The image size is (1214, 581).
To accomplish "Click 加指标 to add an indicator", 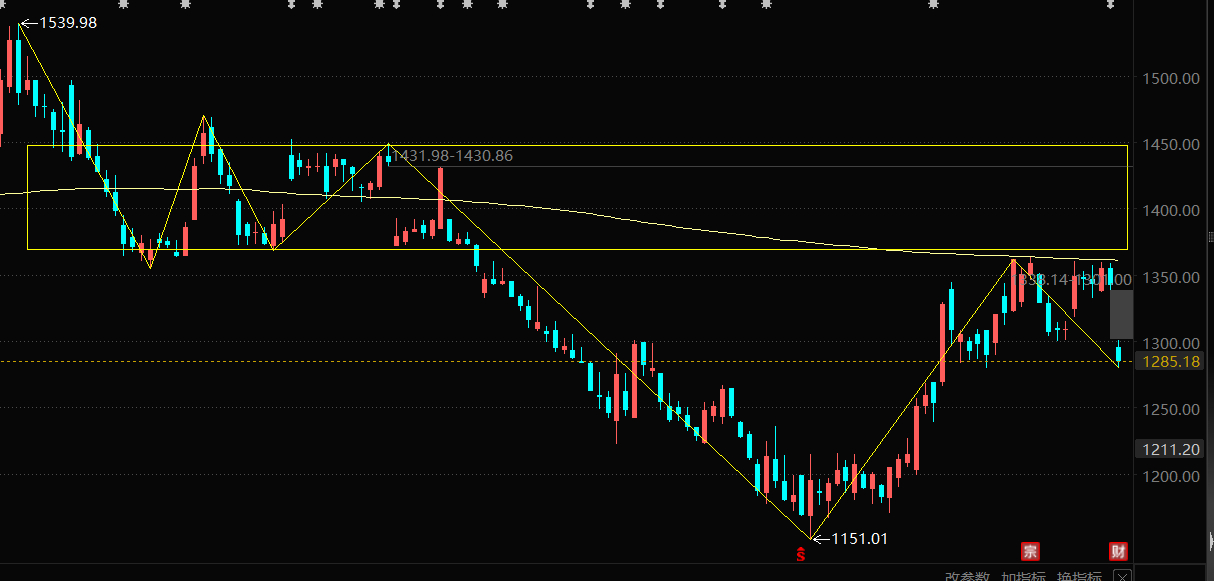I will (x=1023, y=576).
